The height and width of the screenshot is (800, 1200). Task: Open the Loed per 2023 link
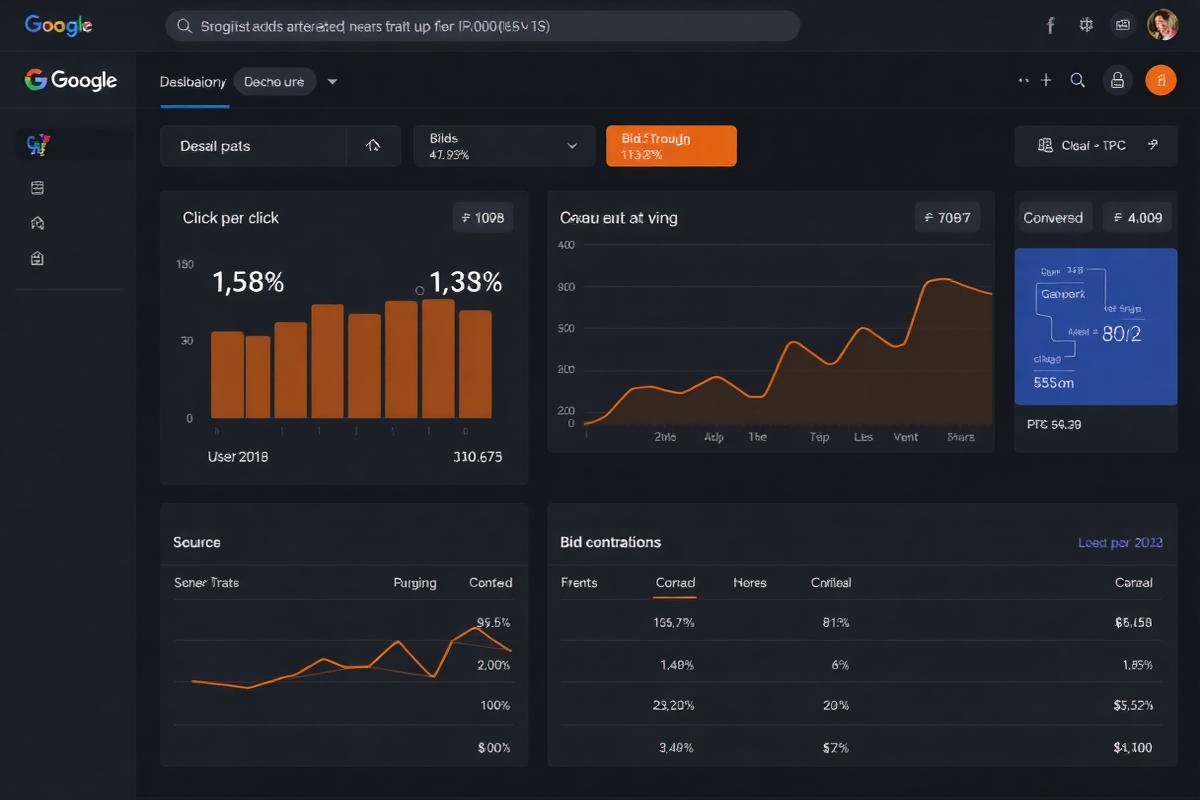coord(1120,542)
